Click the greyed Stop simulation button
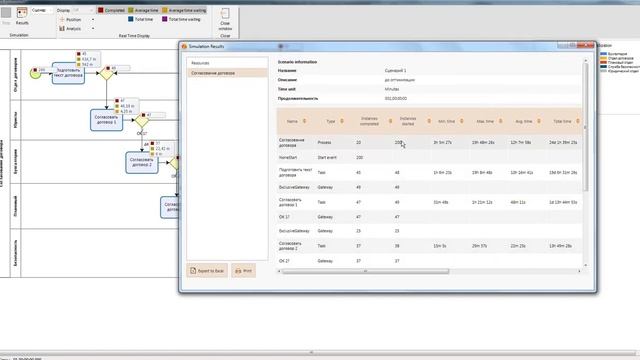Screen dimensions: 640x360 [6, 16]
